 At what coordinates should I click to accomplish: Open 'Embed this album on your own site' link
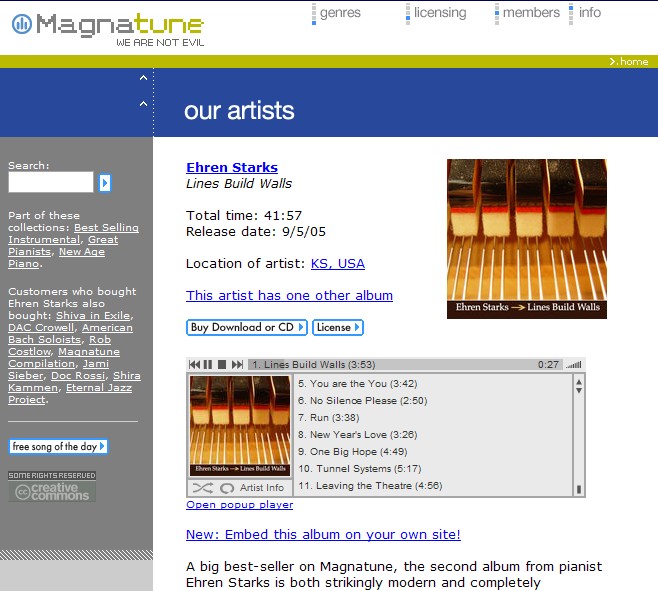(323, 535)
